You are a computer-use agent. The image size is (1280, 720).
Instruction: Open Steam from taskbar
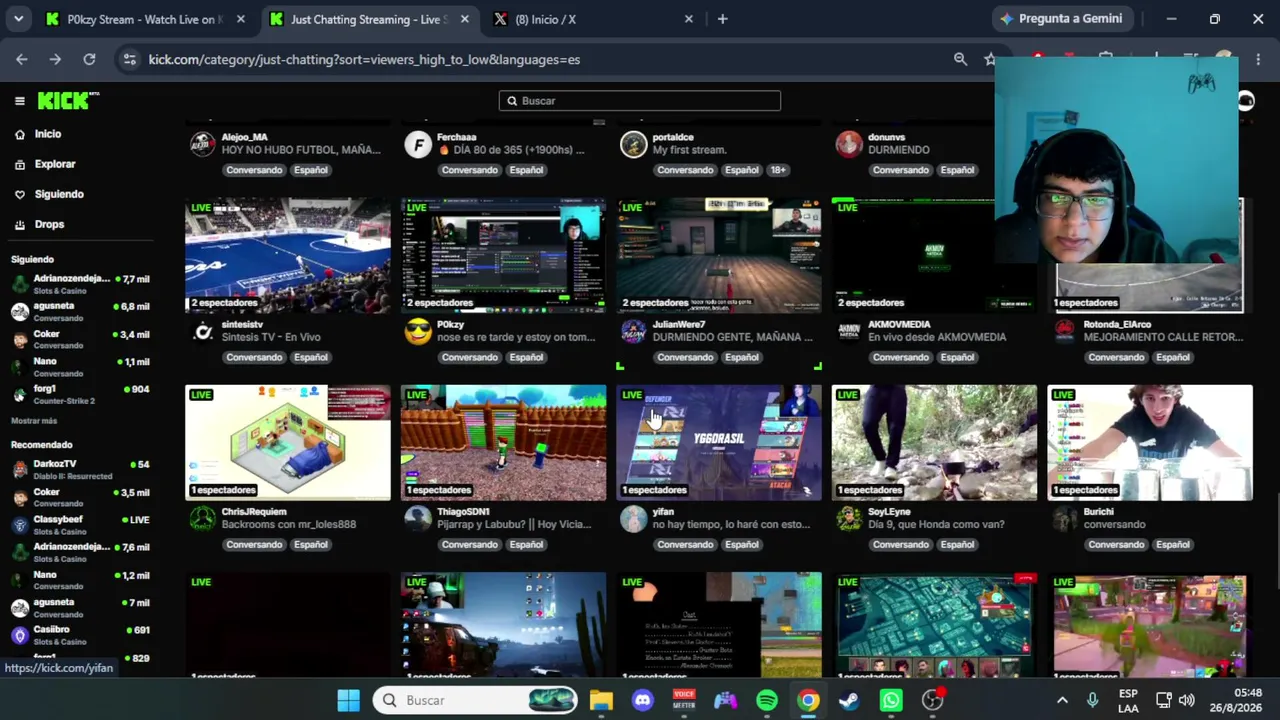click(x=849, y=700)
